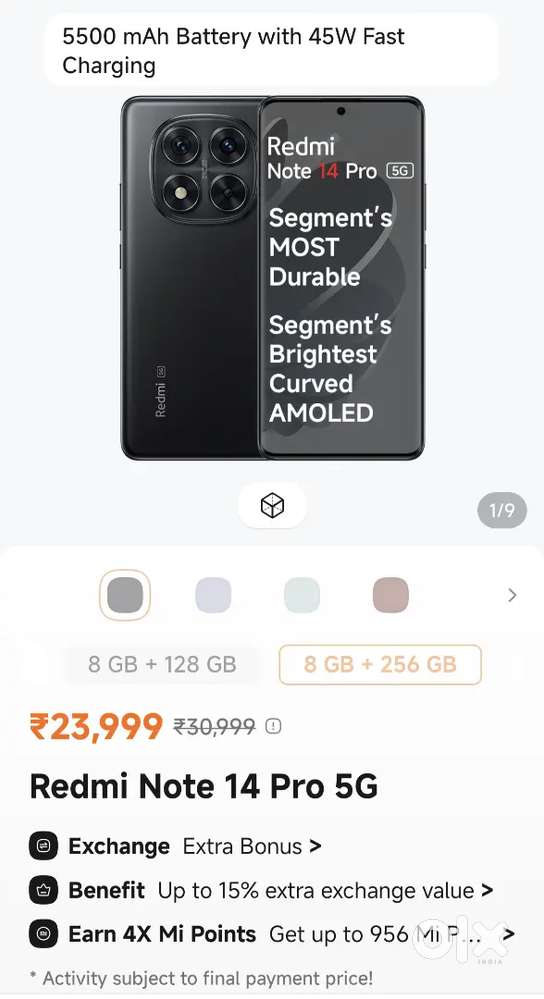The height and width of the screenshot is (999, 544).
Task: Tap the price info exclamation icon
Action: point(273,726)
